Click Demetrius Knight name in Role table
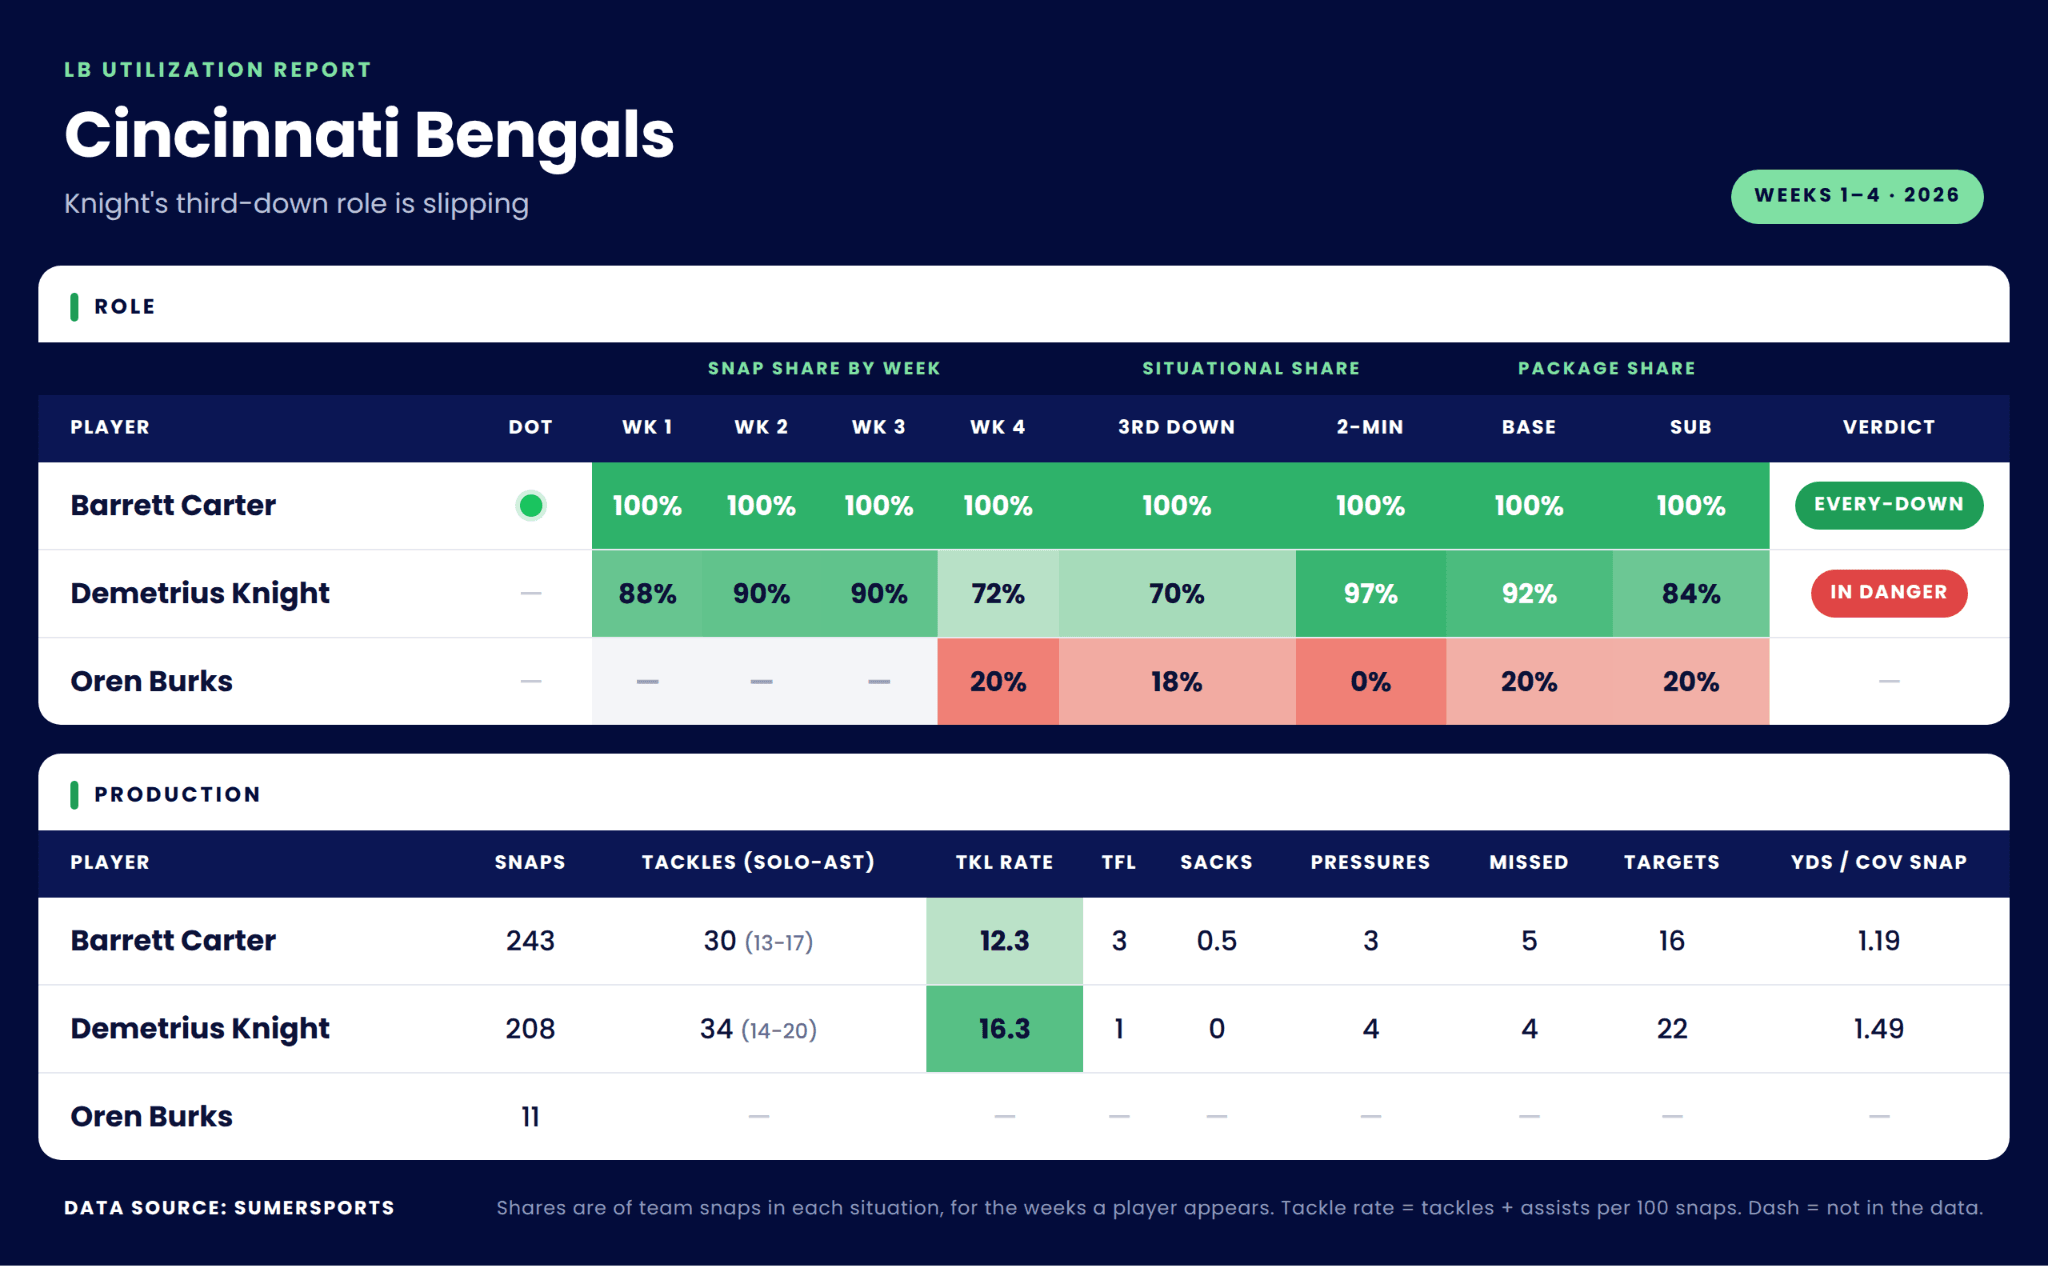This screenshot has width=2048, height=1266. point(200,594)
